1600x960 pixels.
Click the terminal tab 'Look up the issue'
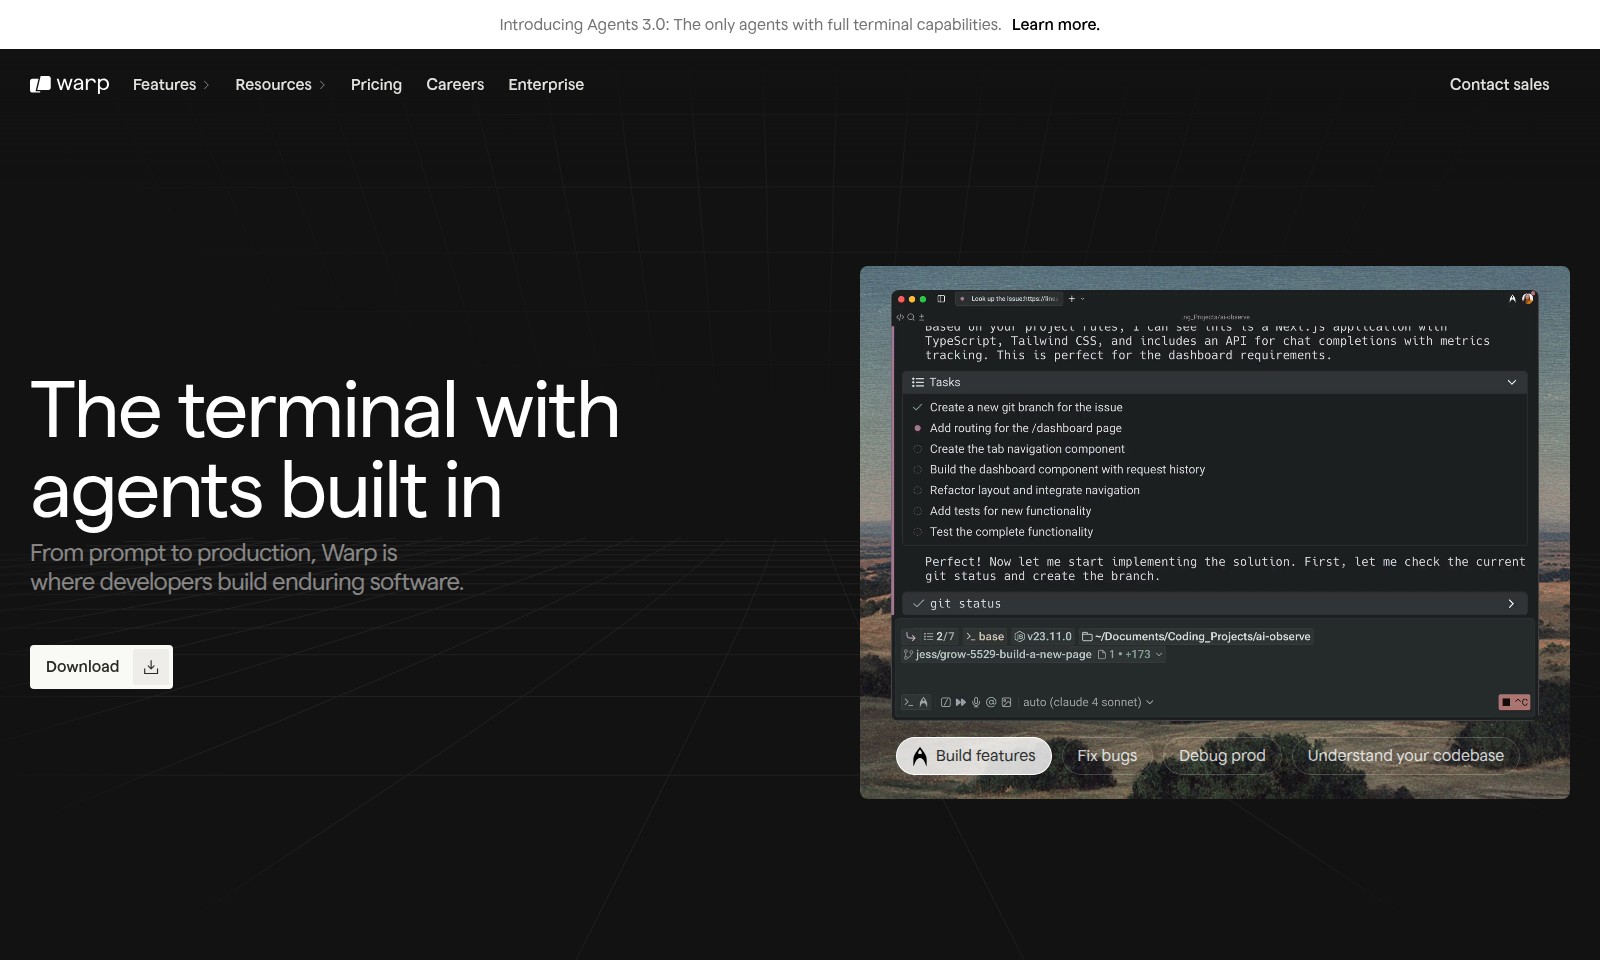pyautogui.click(x=1009, y=299)
